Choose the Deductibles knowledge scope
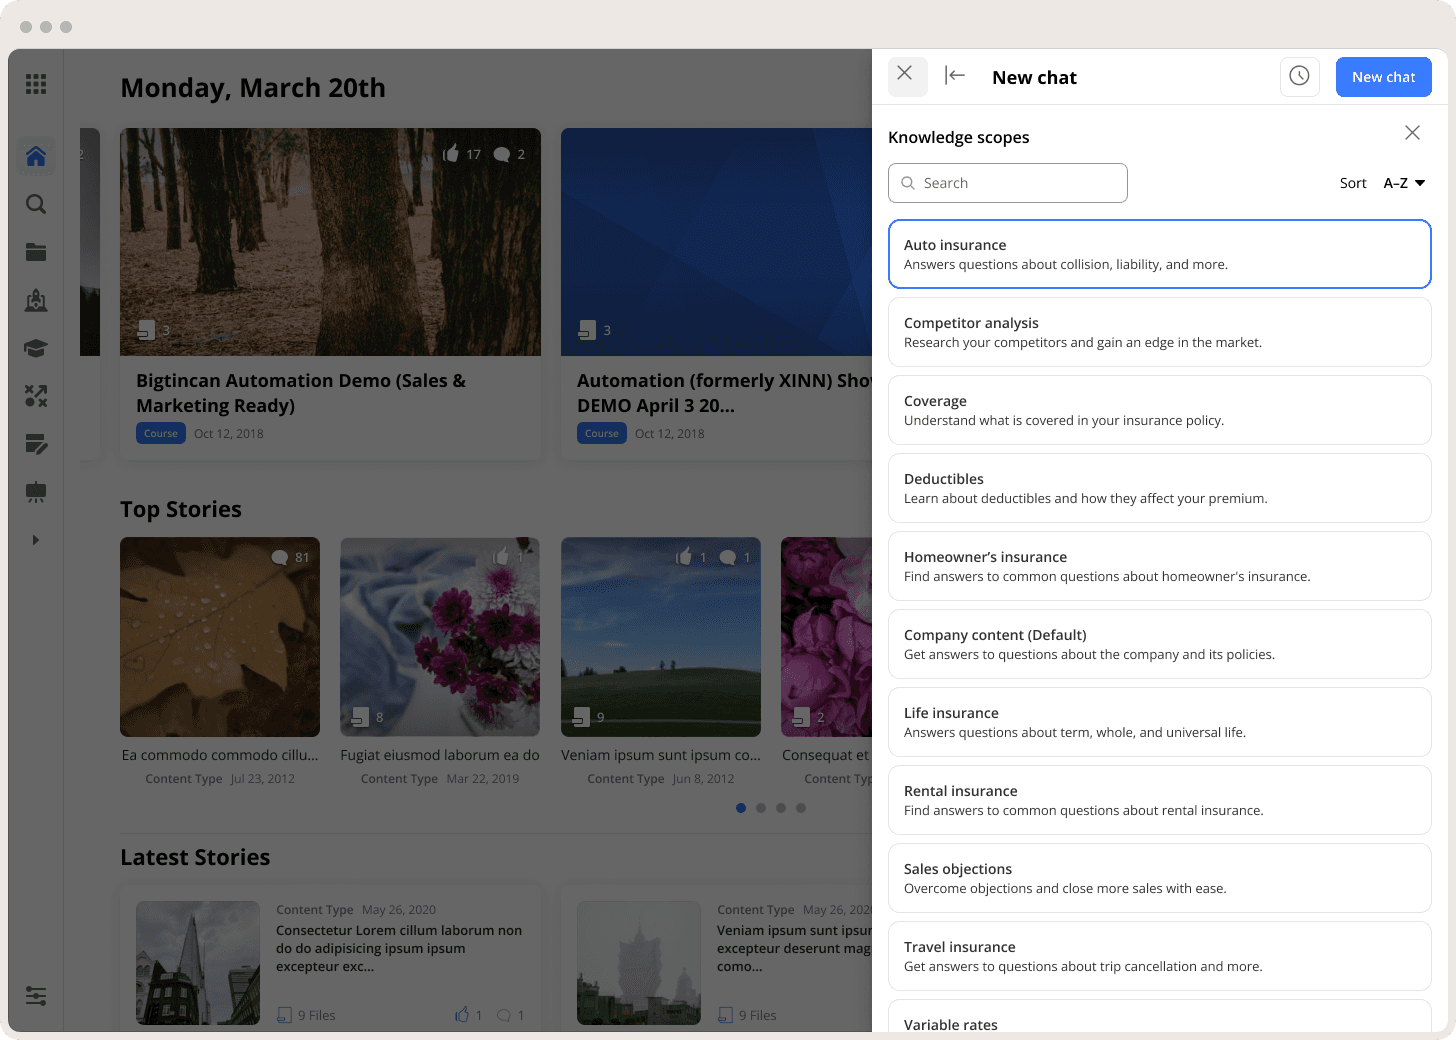 (x=1160, y=488)
